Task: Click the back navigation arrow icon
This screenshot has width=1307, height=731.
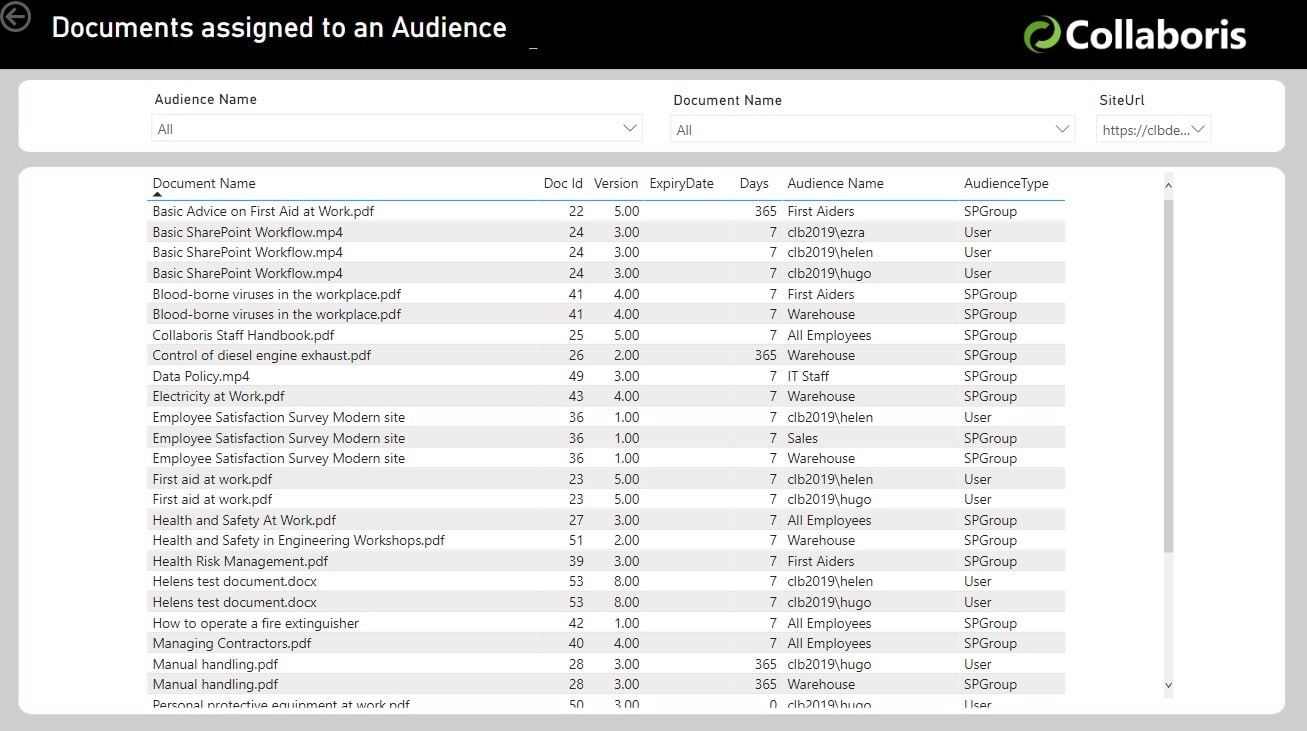Action: 15,15
